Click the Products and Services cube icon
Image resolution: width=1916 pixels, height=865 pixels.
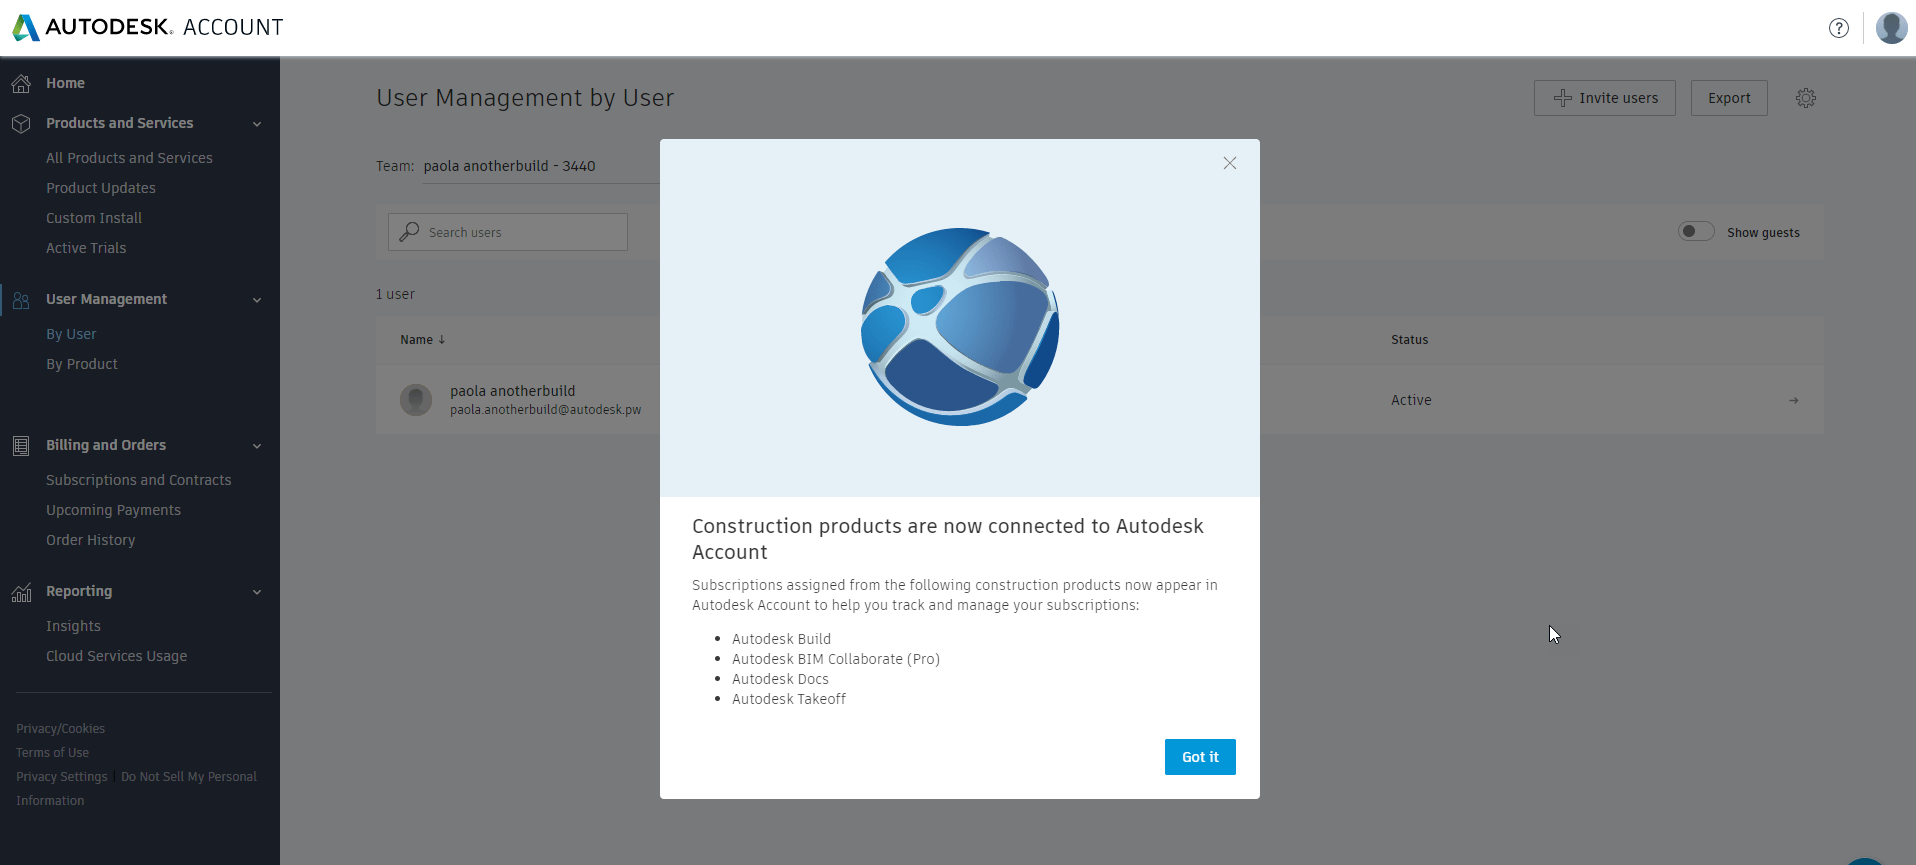click(21, 123)
